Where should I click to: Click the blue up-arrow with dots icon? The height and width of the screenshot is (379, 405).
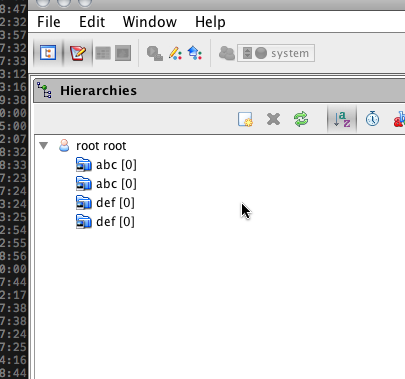(195, 53)
